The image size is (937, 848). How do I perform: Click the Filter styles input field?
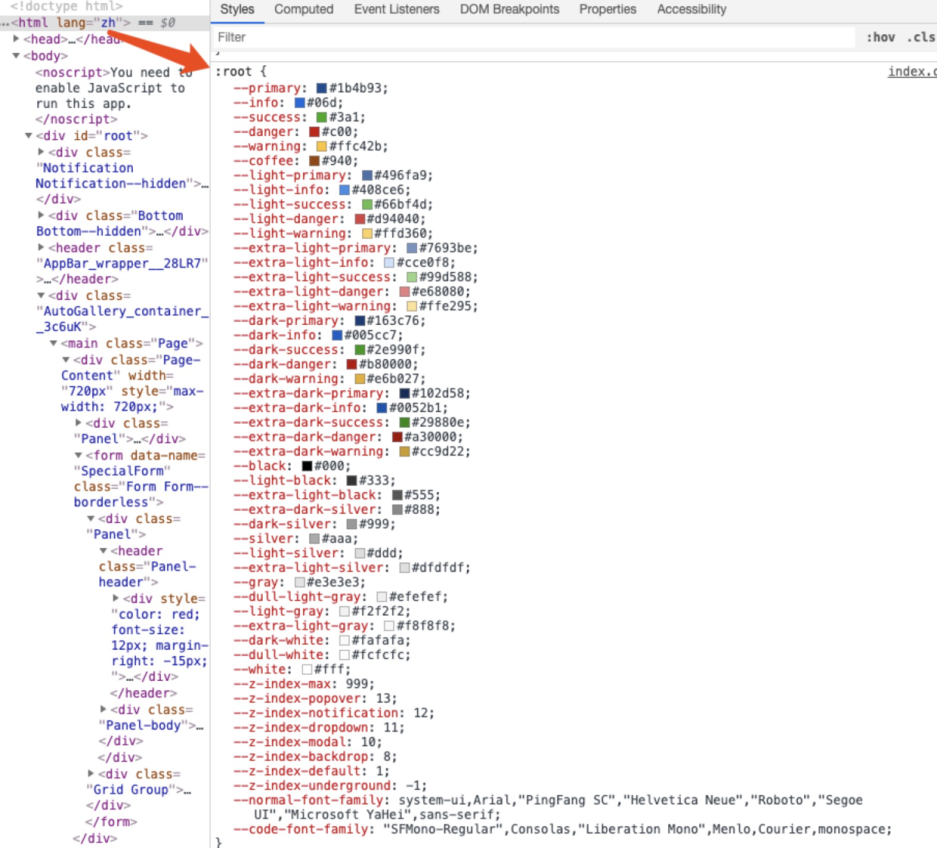pos(530,37)
